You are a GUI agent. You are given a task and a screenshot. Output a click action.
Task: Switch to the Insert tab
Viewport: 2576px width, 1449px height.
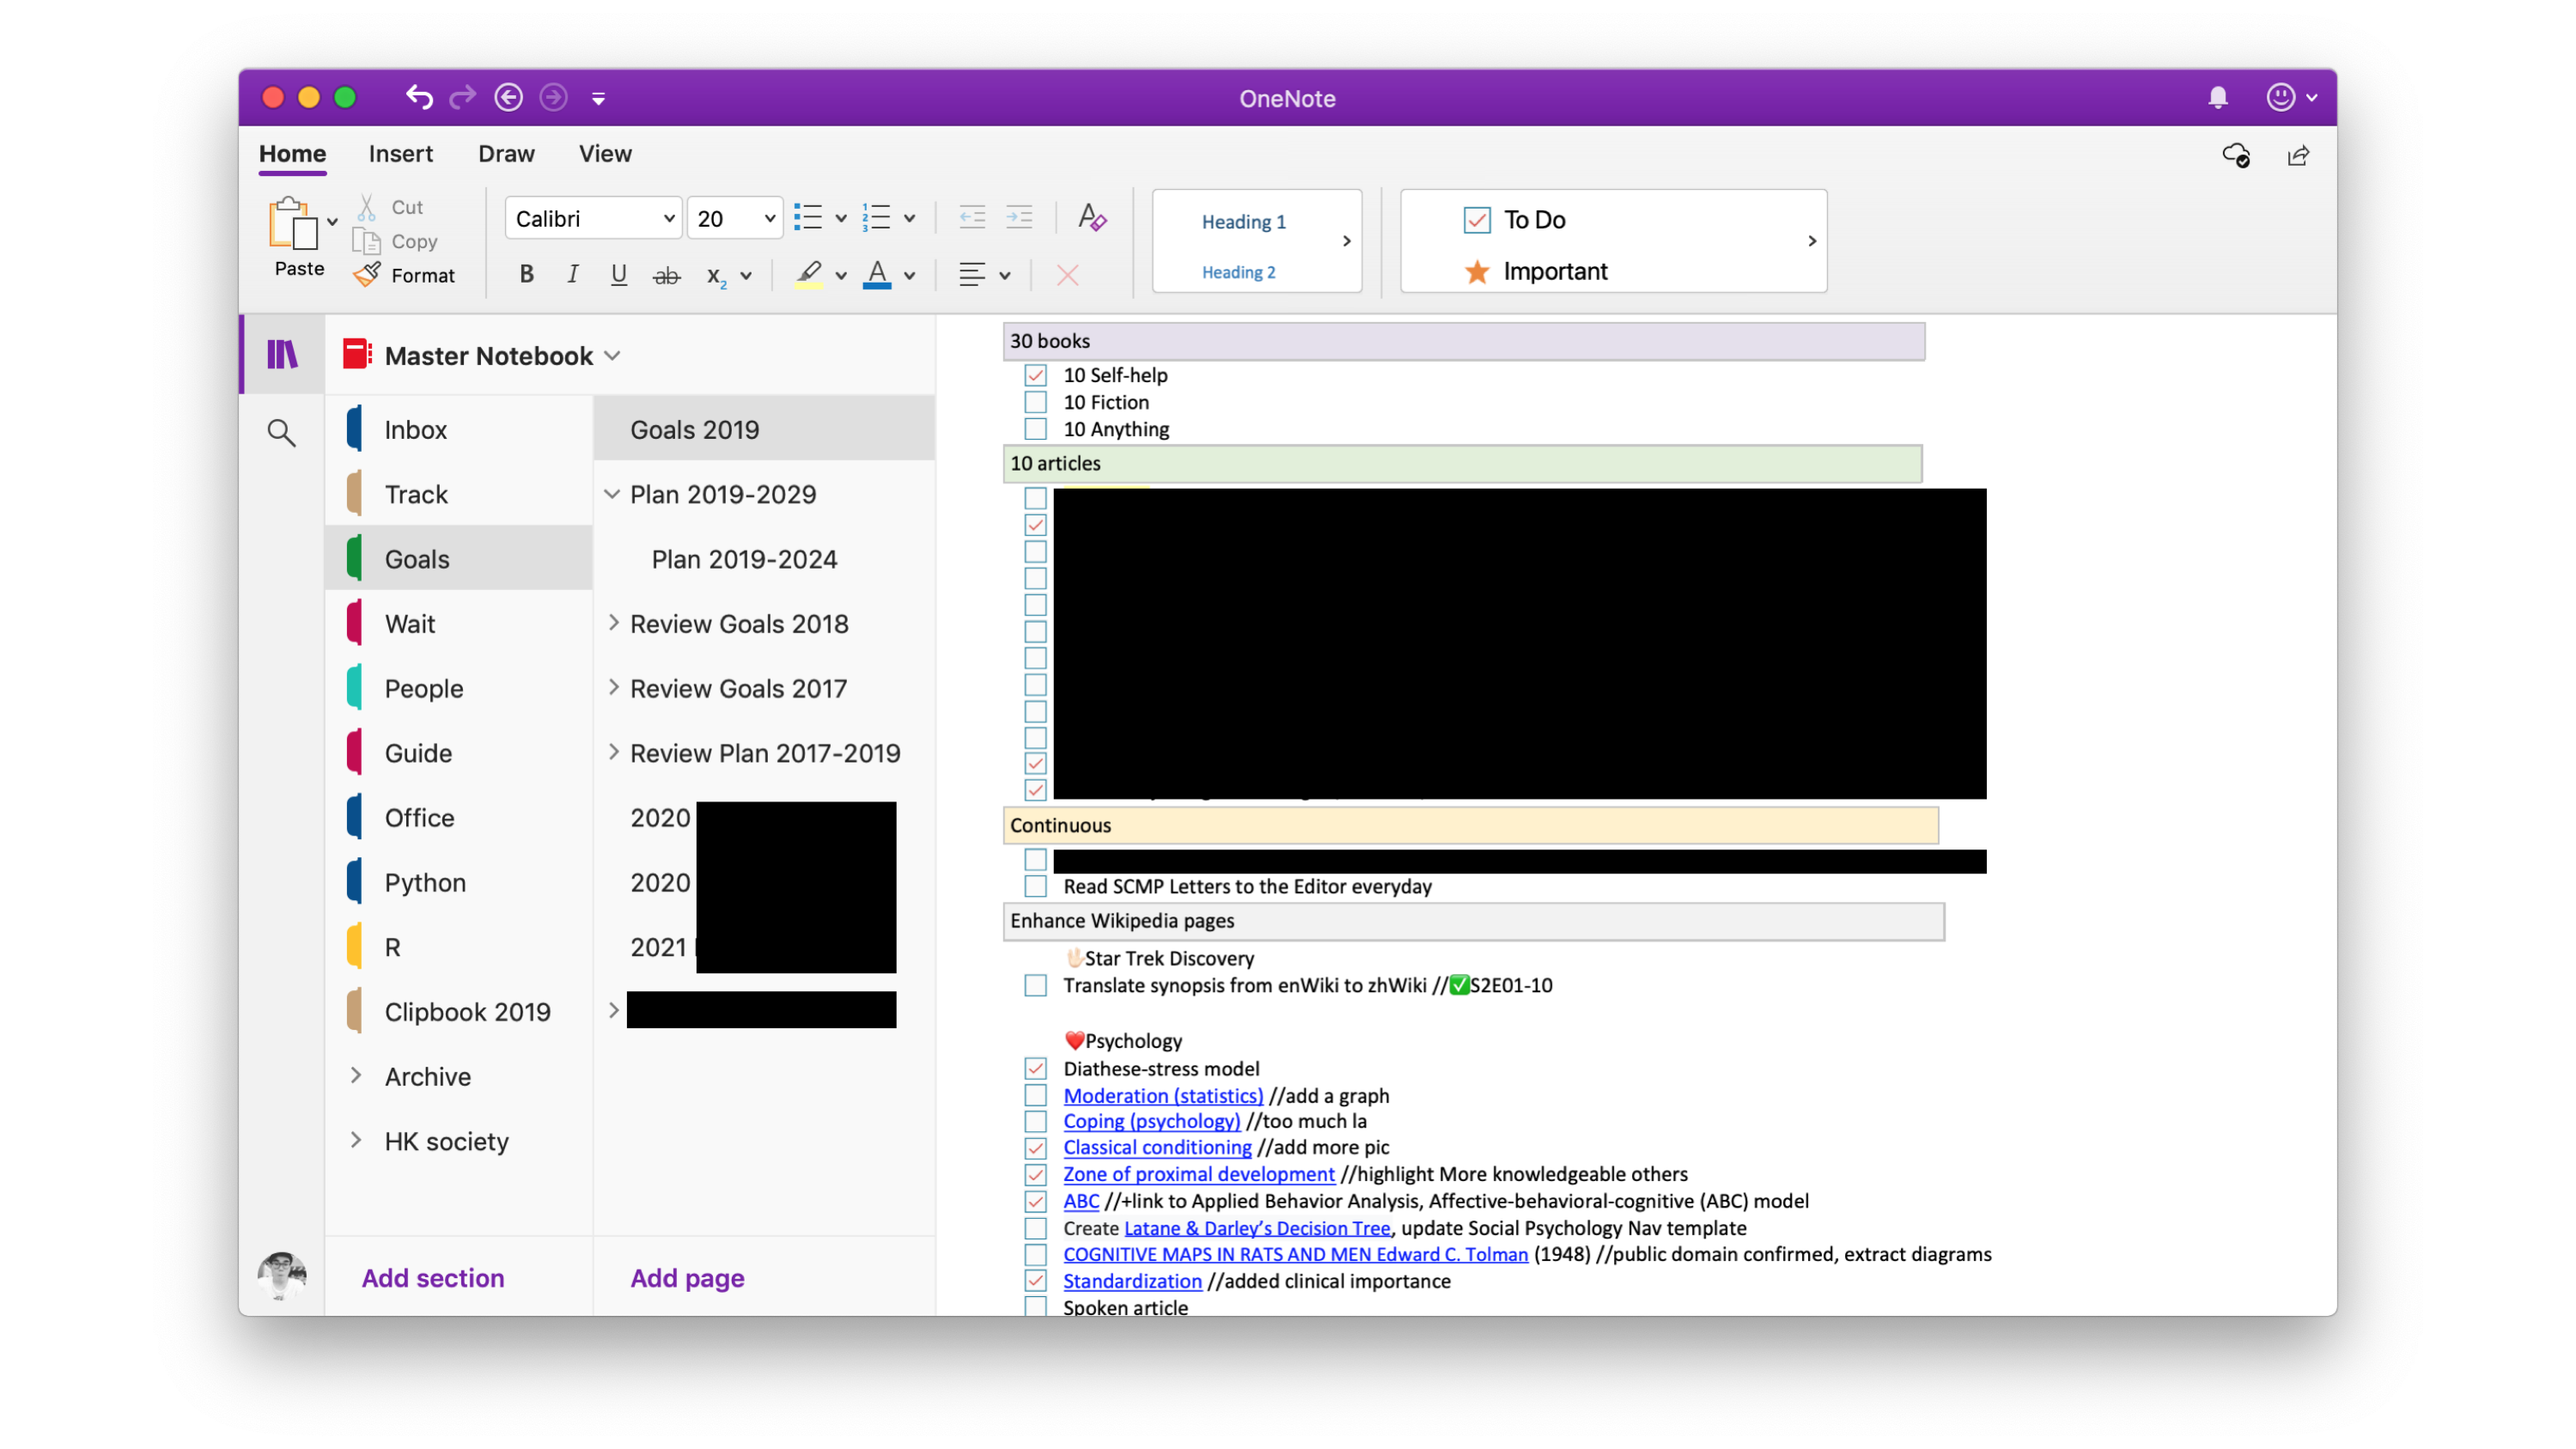point(400,154)
